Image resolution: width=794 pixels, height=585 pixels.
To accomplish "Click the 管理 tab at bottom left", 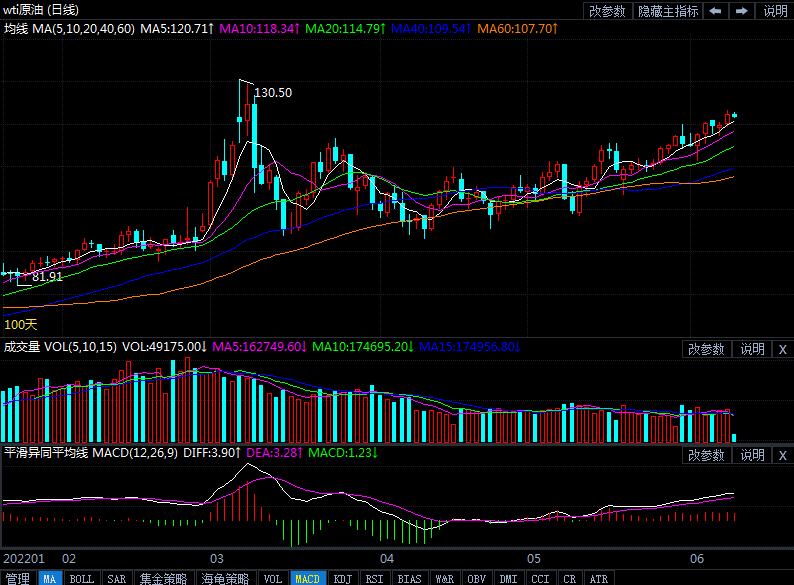I will click(17, 578).
